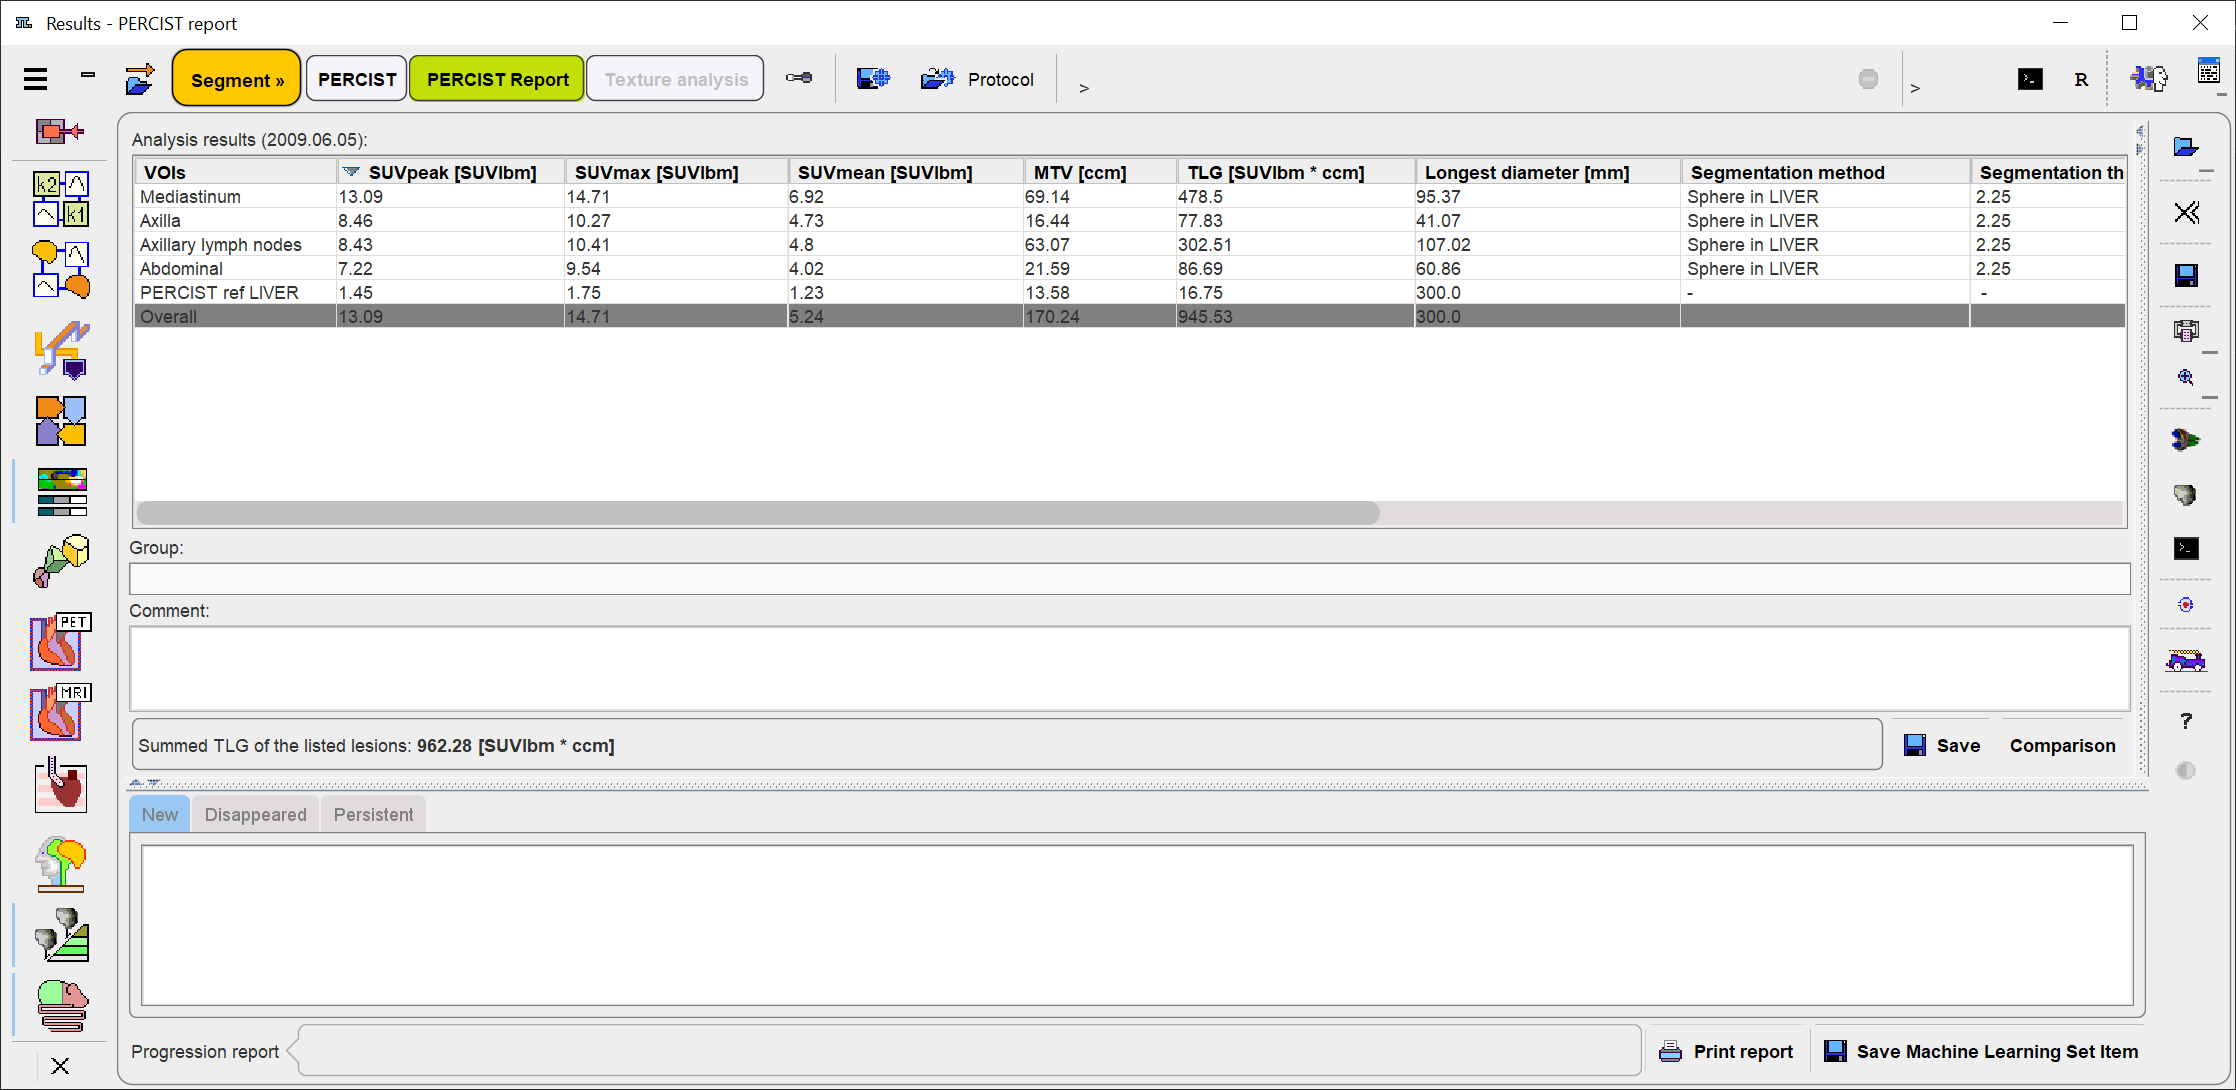Viewport: 2236px width, 1090px height.
Task: Click the Comparison button
Action: click(2062, 745)
